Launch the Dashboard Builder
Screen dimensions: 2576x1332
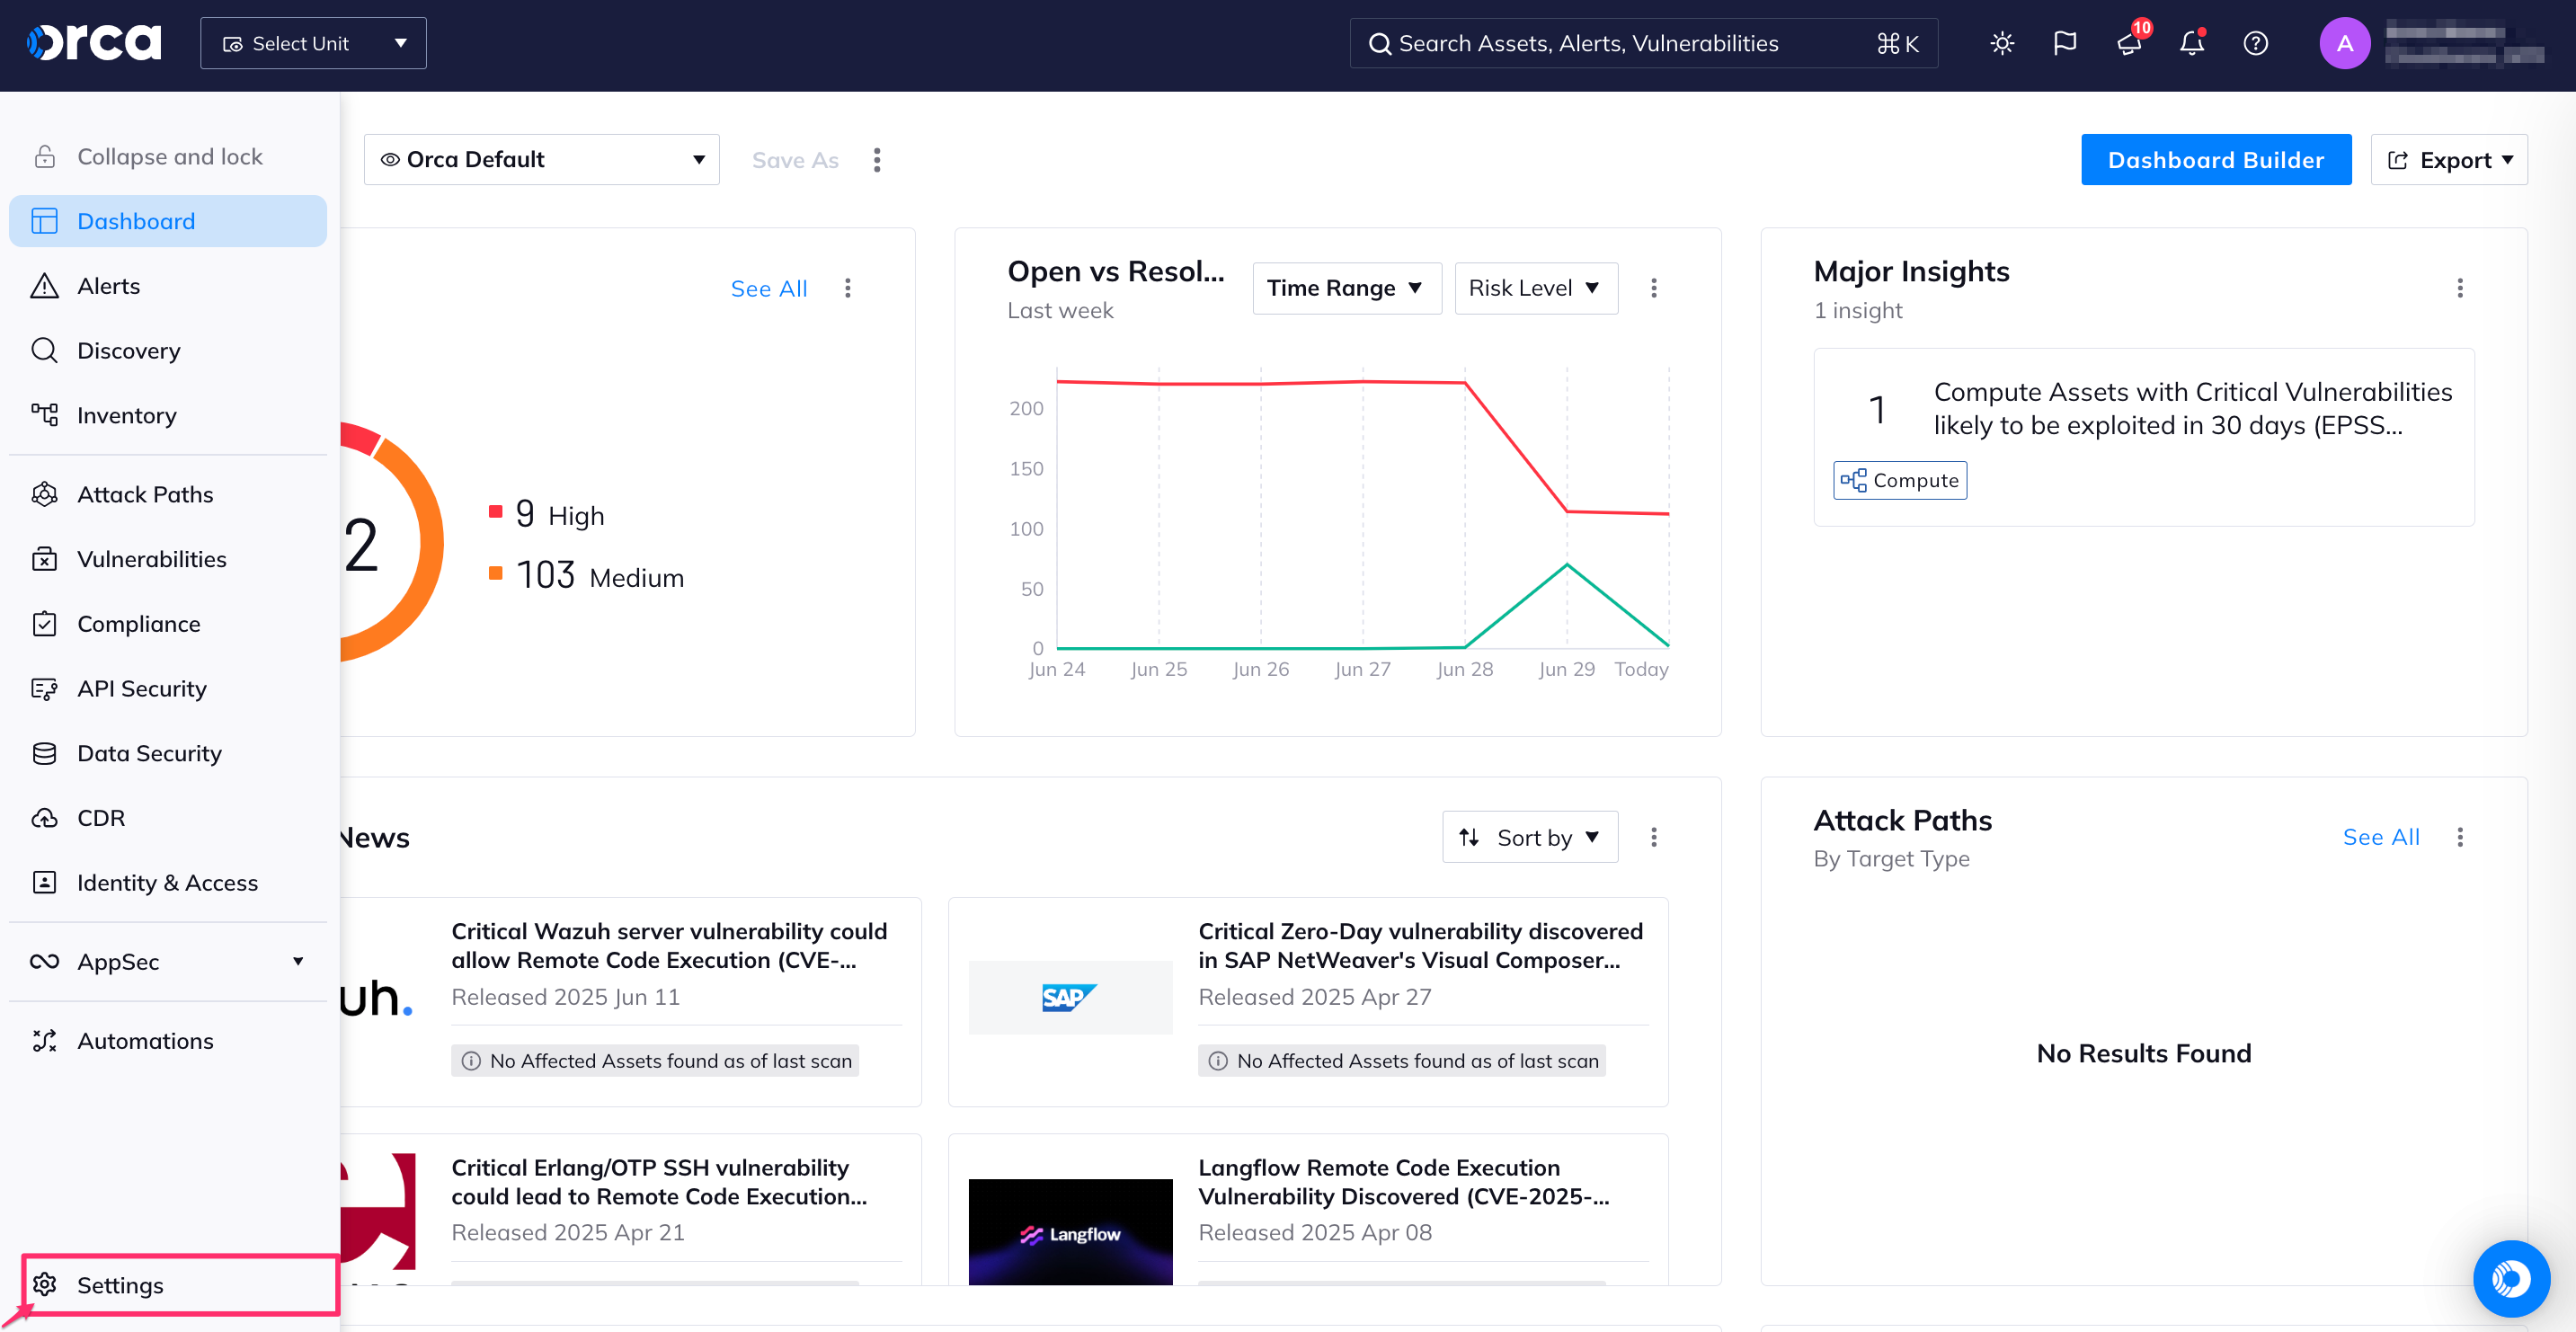[x=2216, y=159]
